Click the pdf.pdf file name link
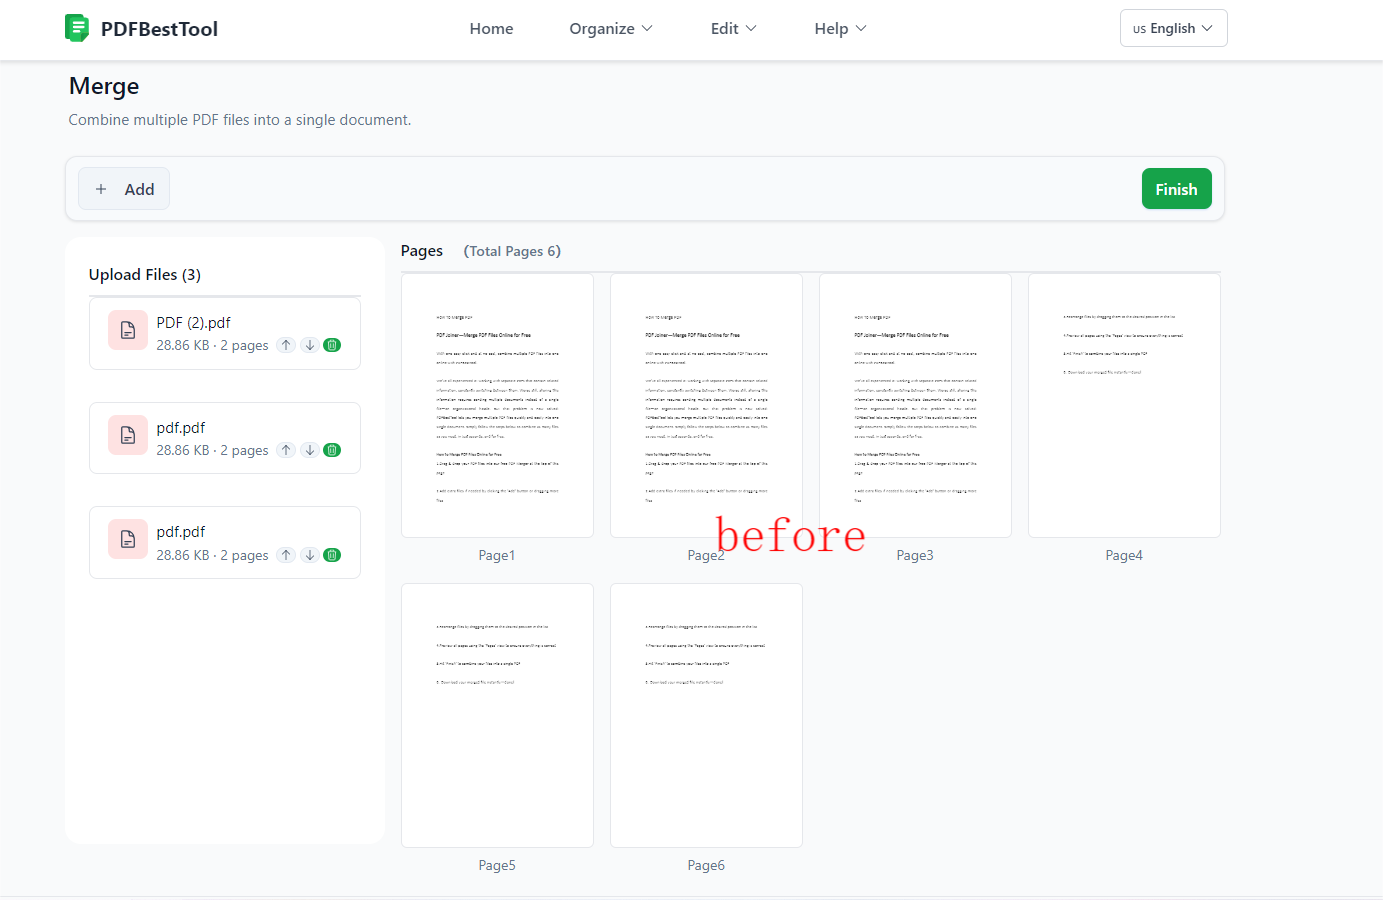 pos(181,427)
